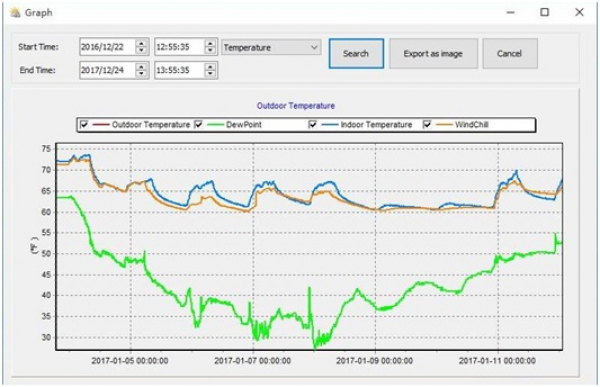Click the y-axis value 50
This screenshot has height=387, width=600.
coord(46,254)
